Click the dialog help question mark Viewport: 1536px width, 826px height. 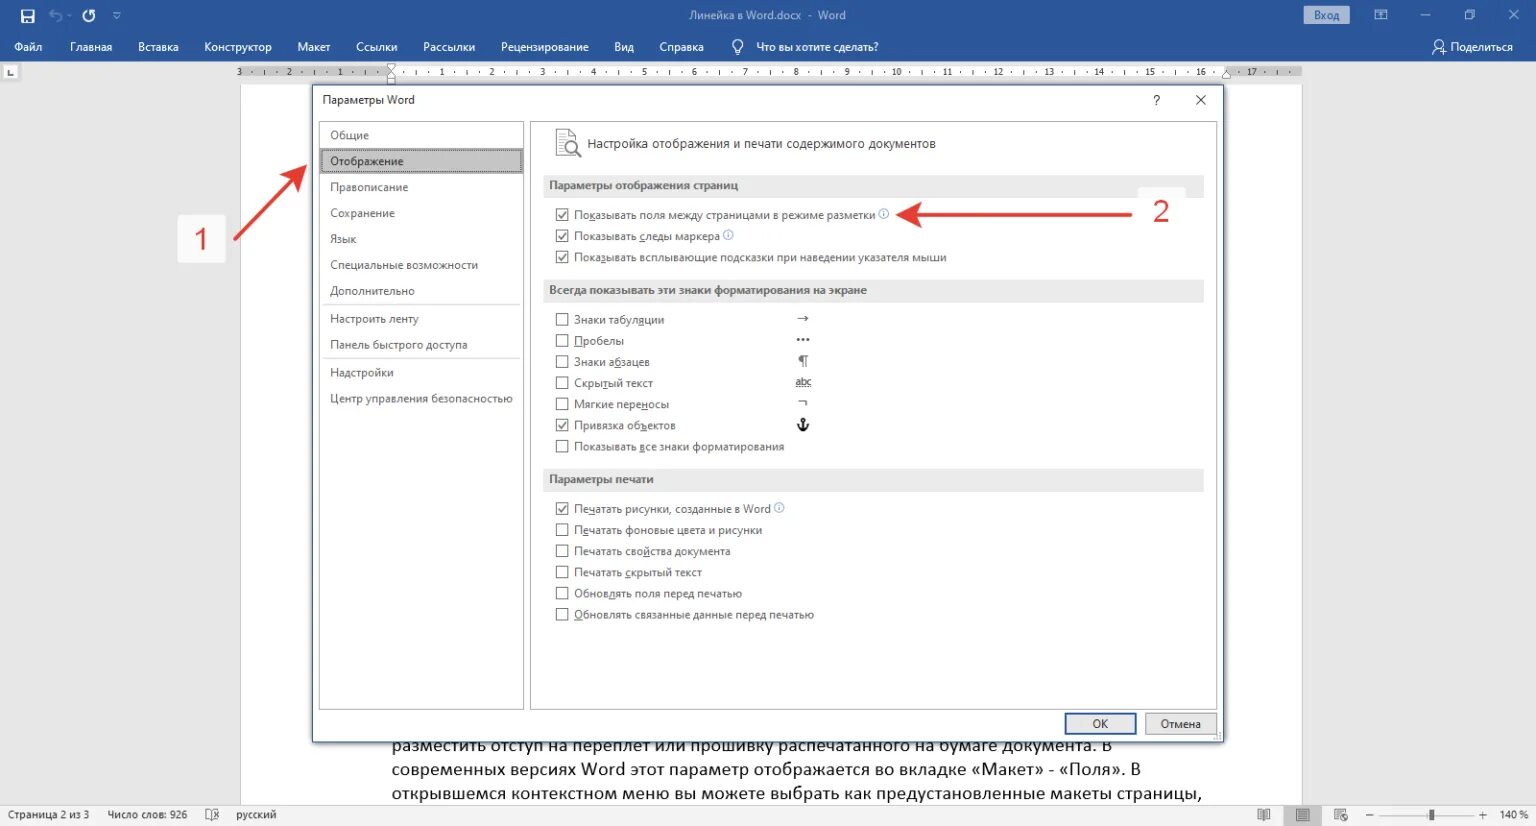pyautogui.click(x=1157, y=100)
